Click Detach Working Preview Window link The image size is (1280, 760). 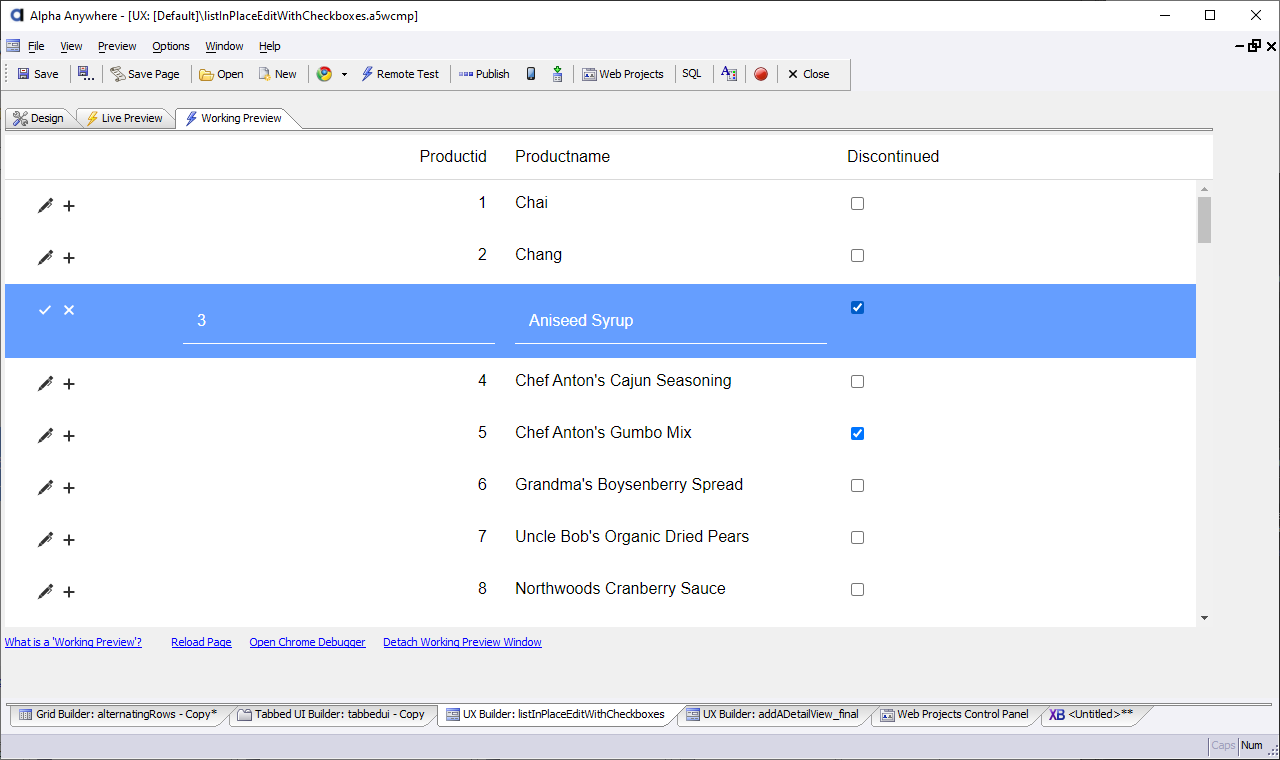462,642
